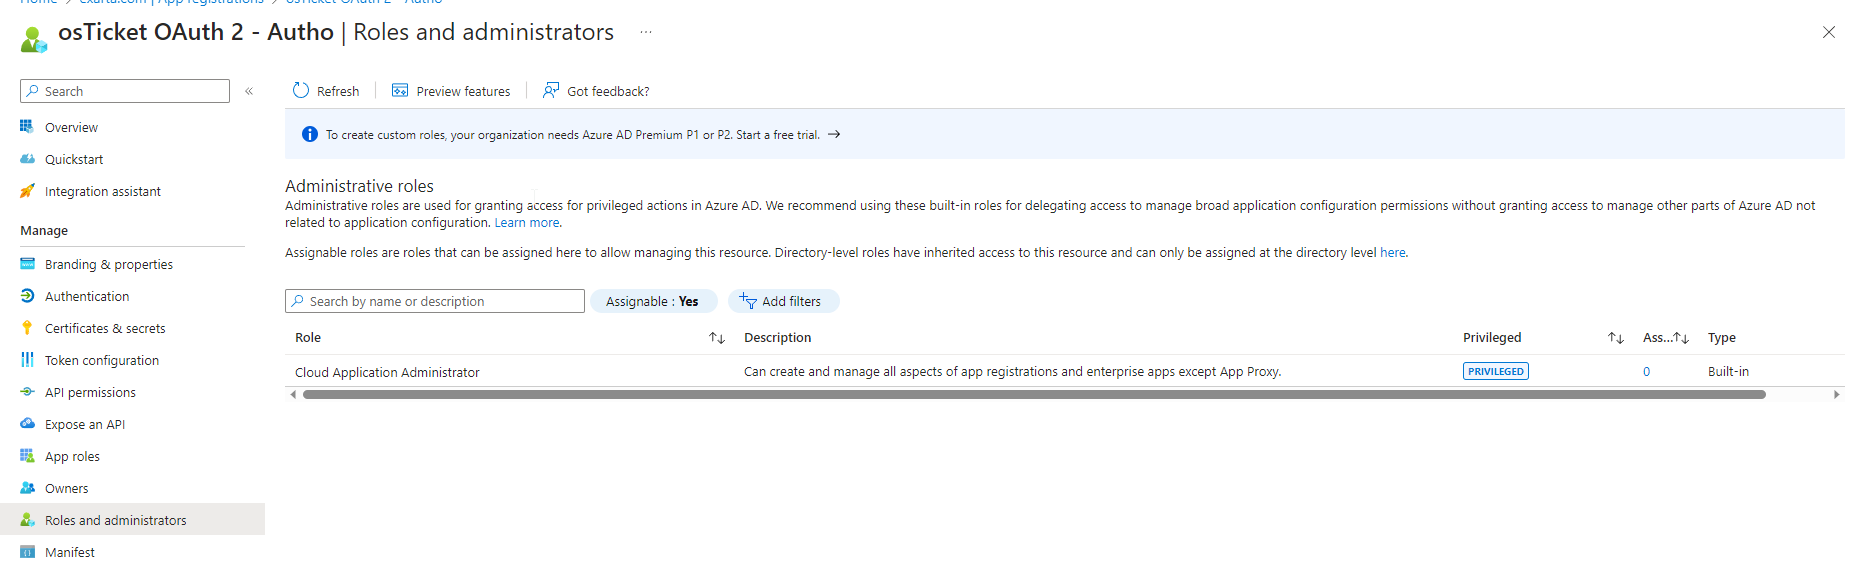Open the Add filters funnel icon
Screen dimensions: 1862x573
tap(748, 301)
